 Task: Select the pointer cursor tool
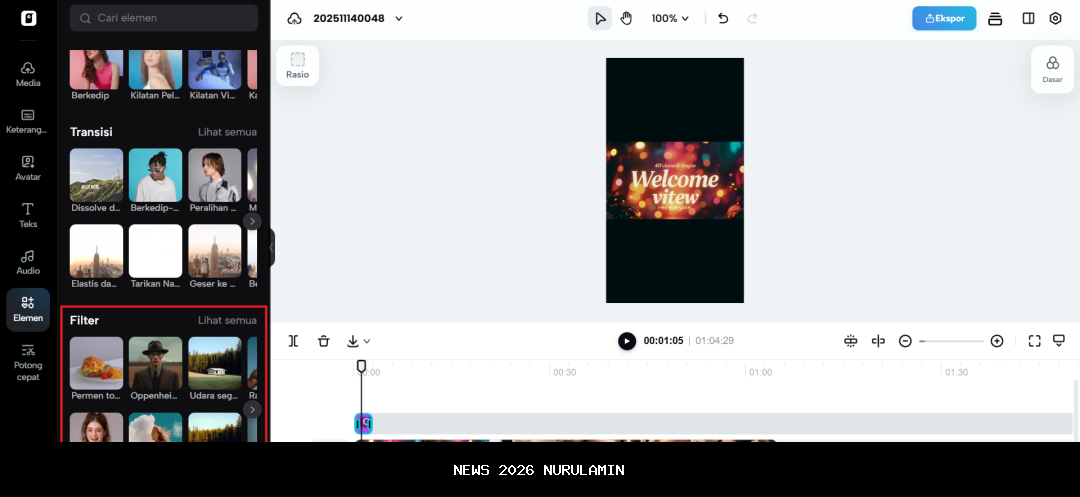pos(600,18)
